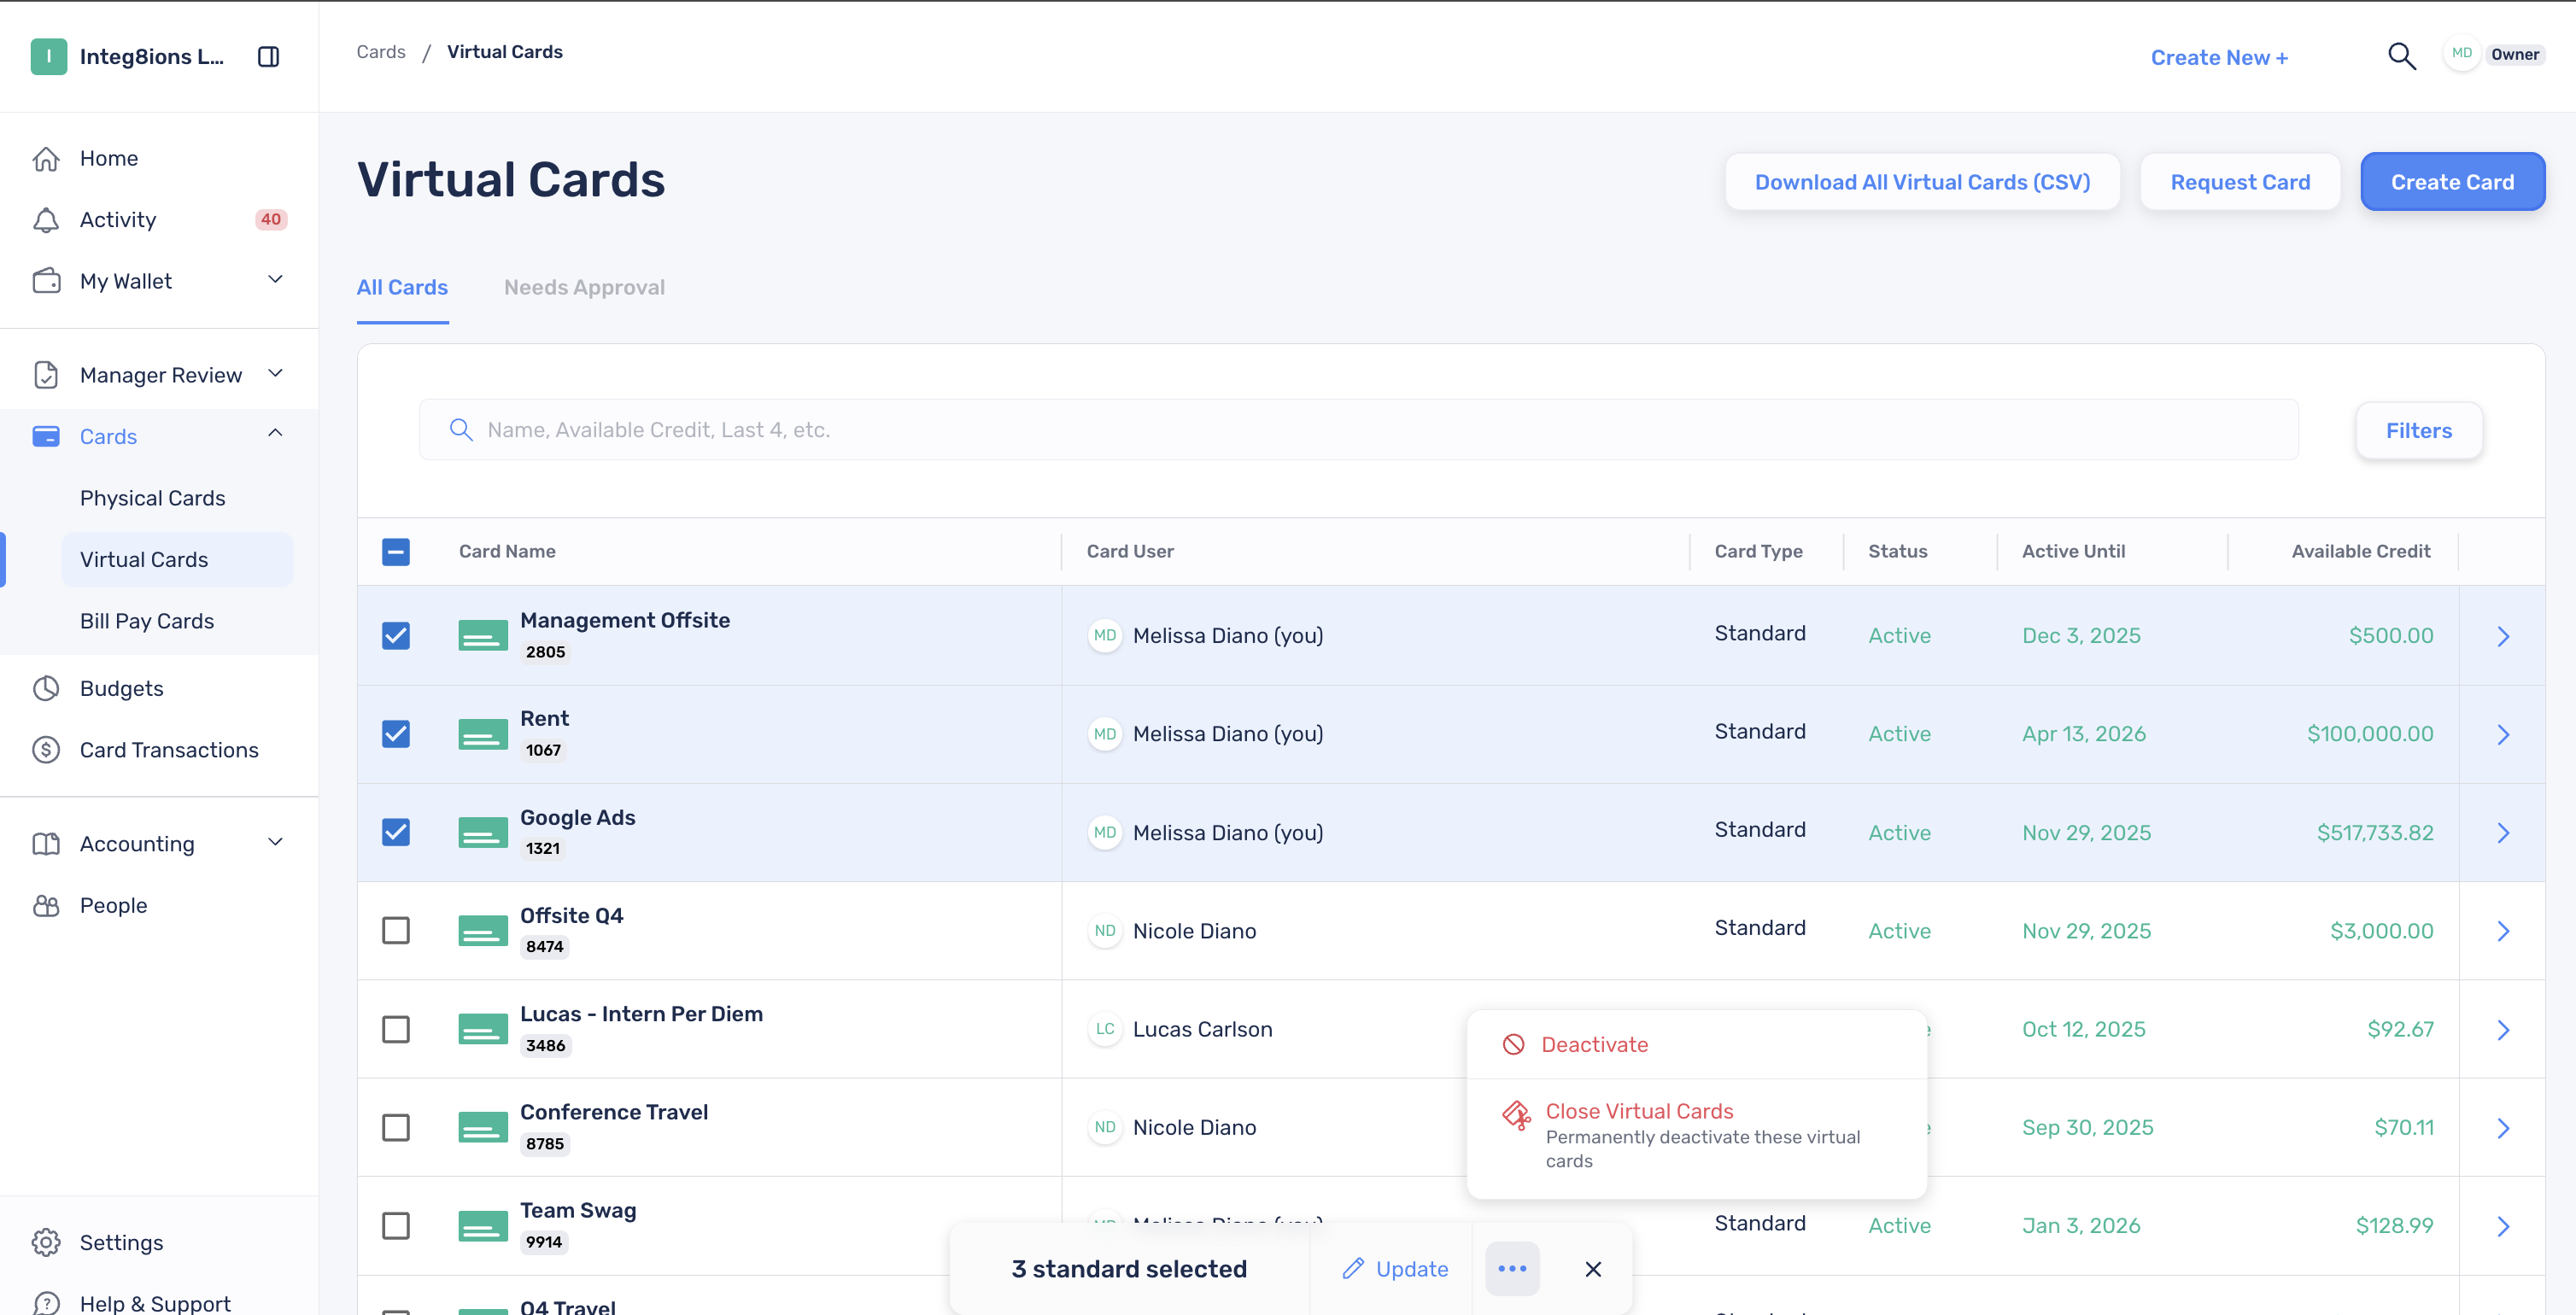The width and height of the screenshot is (2576, 1315).
Task: Switch to the All Cards tab
Action: [x=402, y=288]
